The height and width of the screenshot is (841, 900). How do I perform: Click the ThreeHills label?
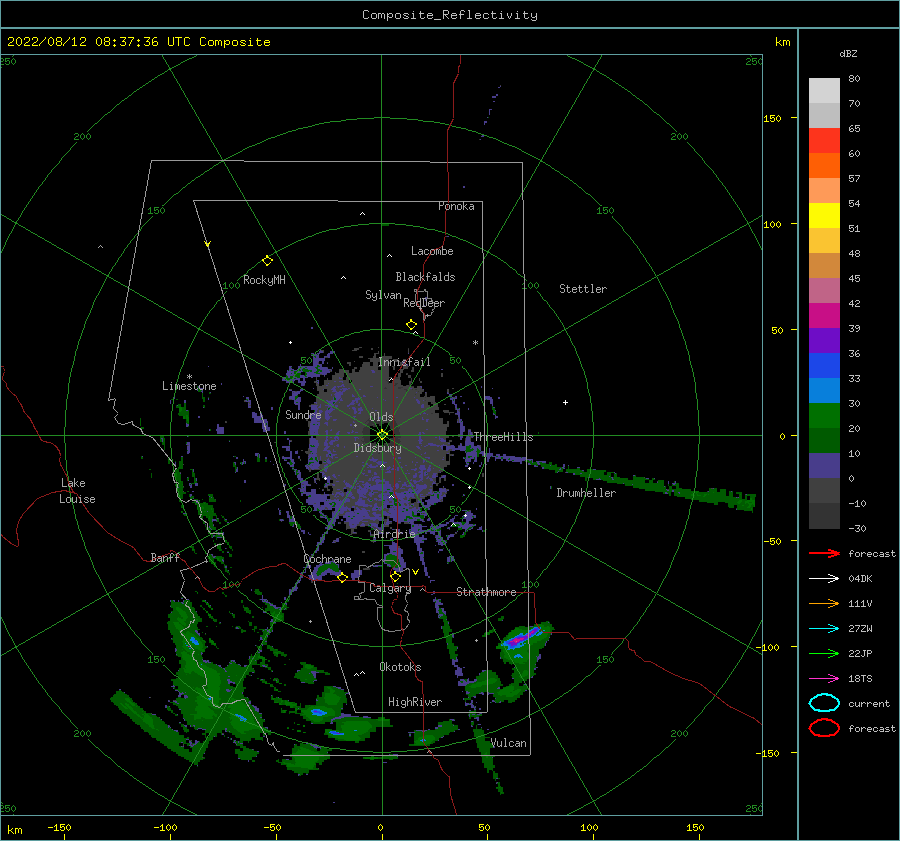(503, 437)
